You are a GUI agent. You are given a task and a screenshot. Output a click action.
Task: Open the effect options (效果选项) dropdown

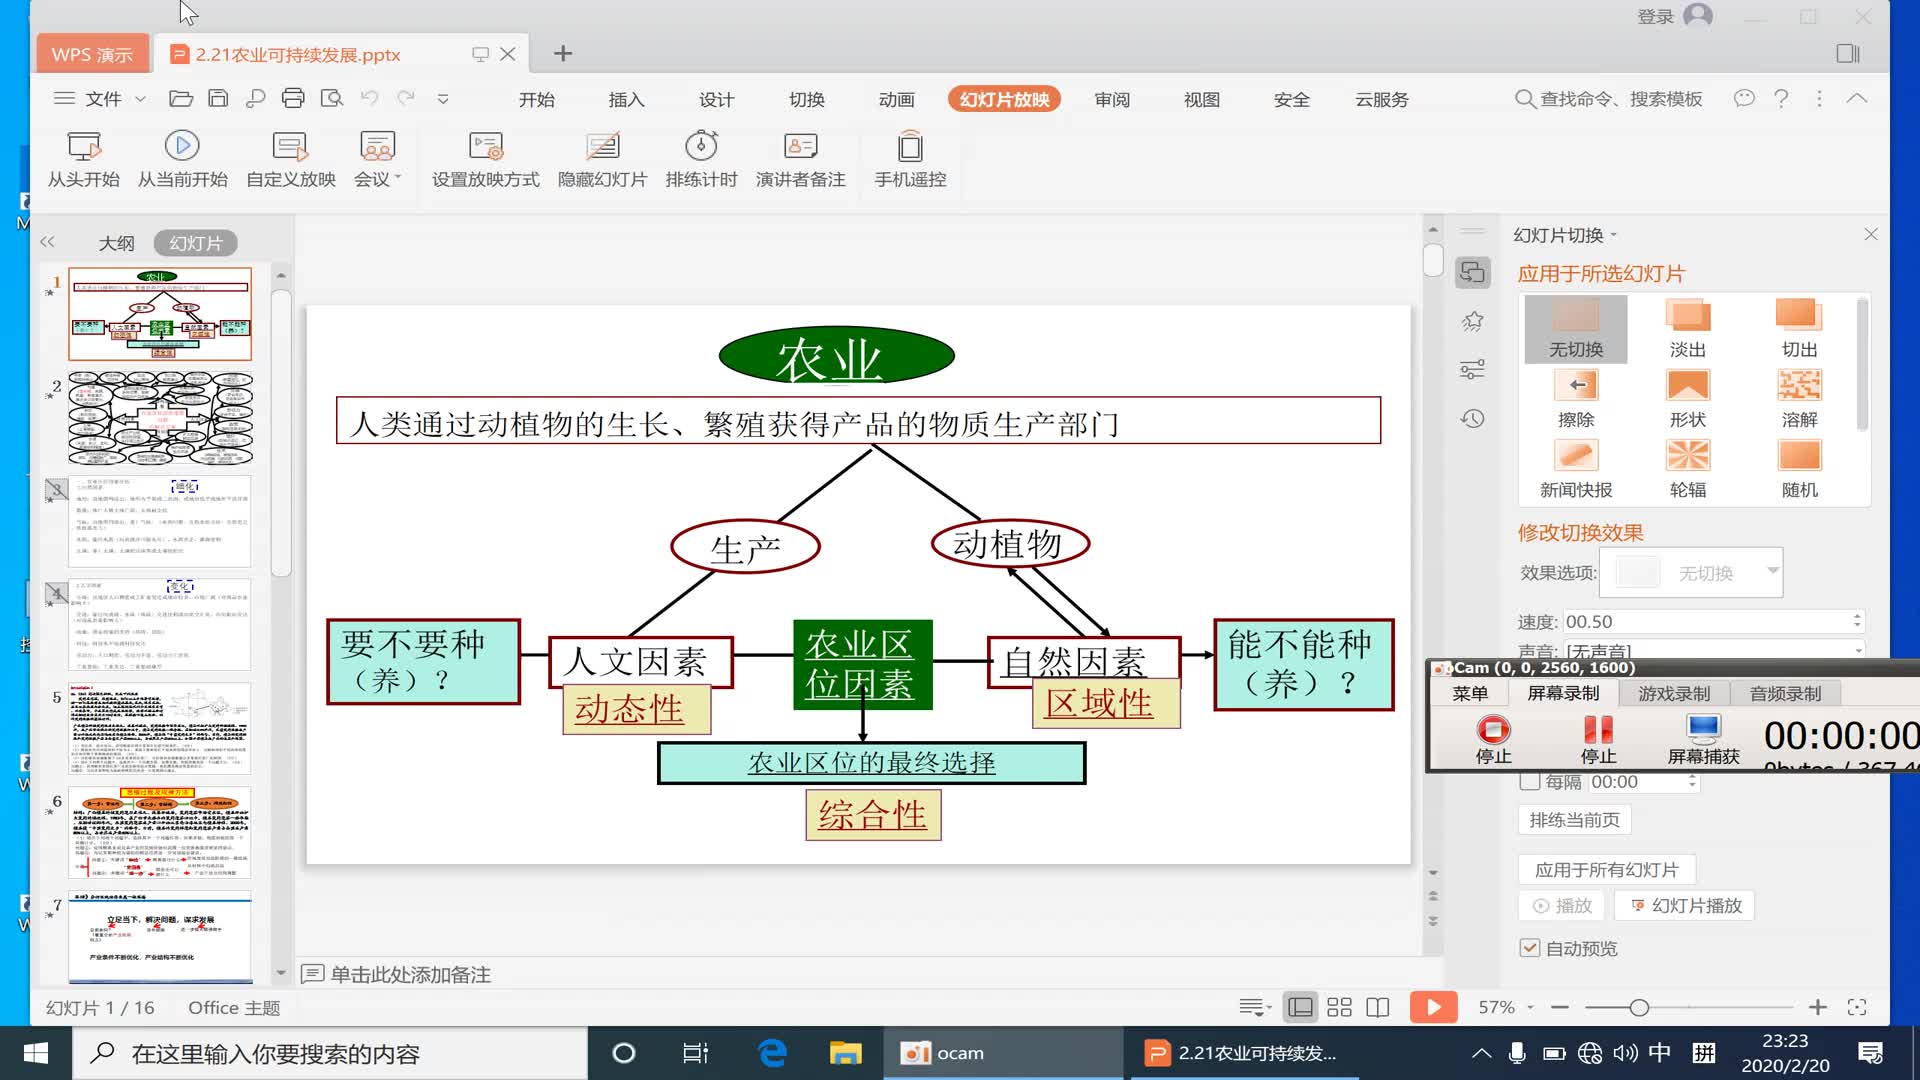point(1772,571)
